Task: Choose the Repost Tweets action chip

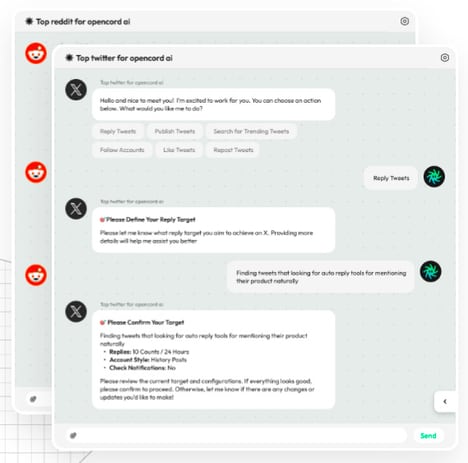Action: [233, 150]
